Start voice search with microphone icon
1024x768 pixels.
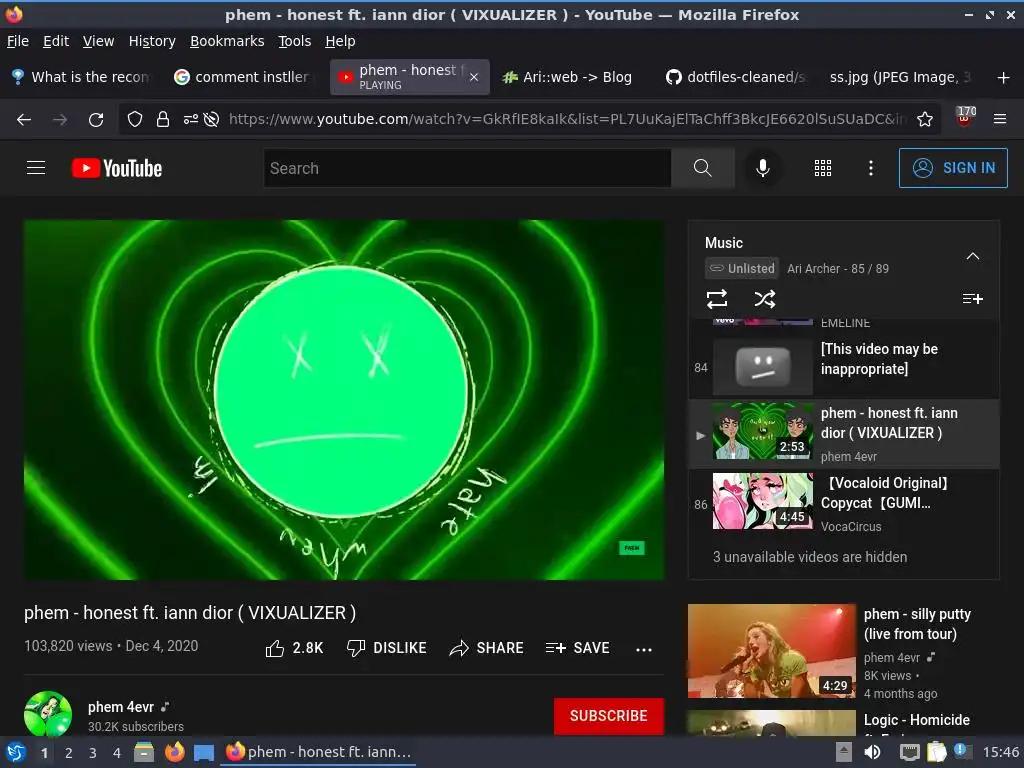[762, 168]
